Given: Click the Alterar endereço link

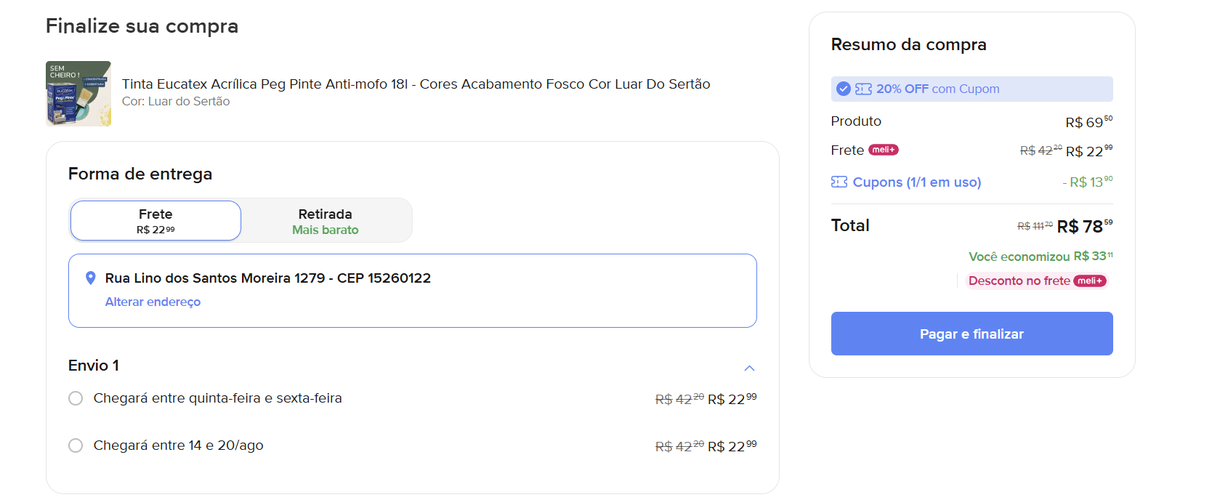Looking at the screenshot, I should [153, 302].
